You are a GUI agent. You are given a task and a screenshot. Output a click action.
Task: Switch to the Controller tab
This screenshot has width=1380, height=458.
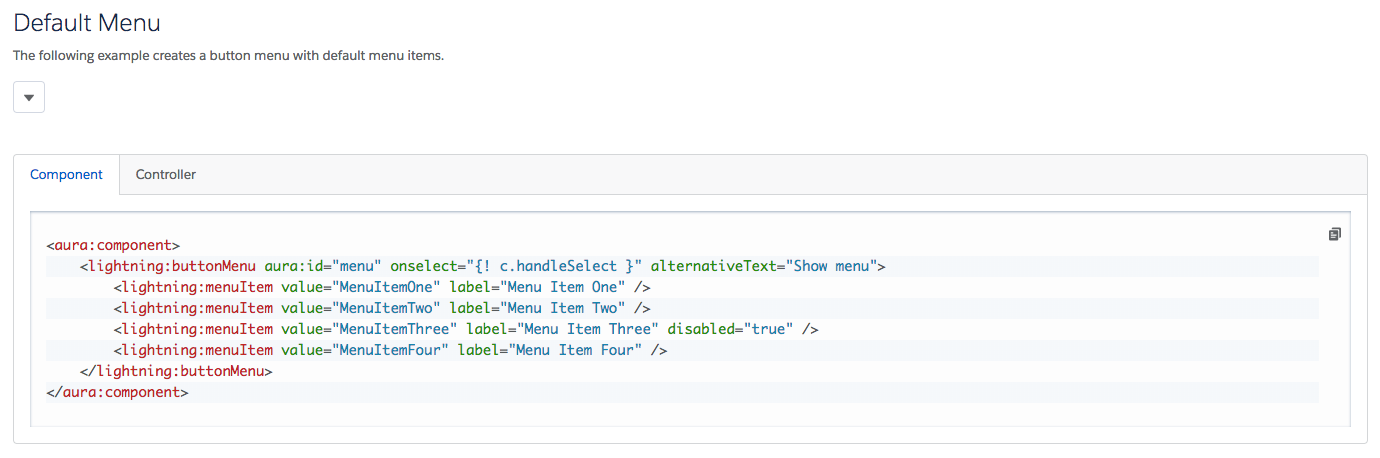coord(166,174)
